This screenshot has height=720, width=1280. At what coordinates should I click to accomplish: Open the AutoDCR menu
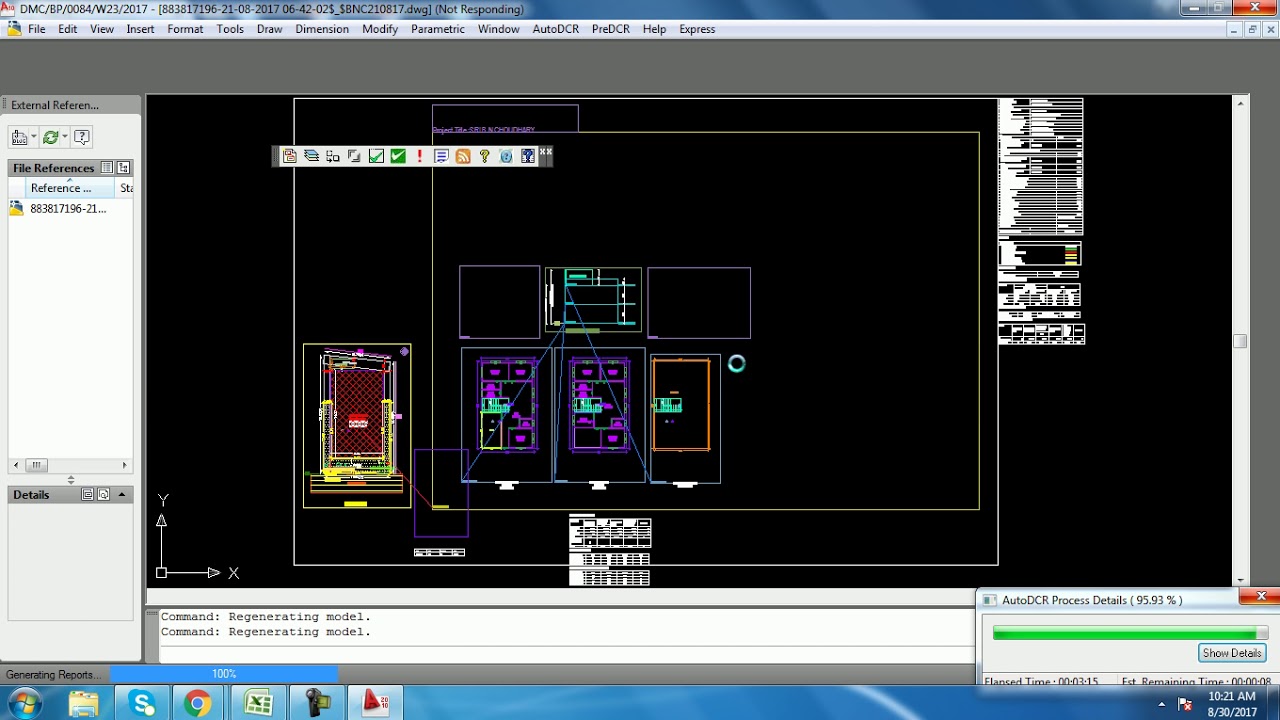555,29
